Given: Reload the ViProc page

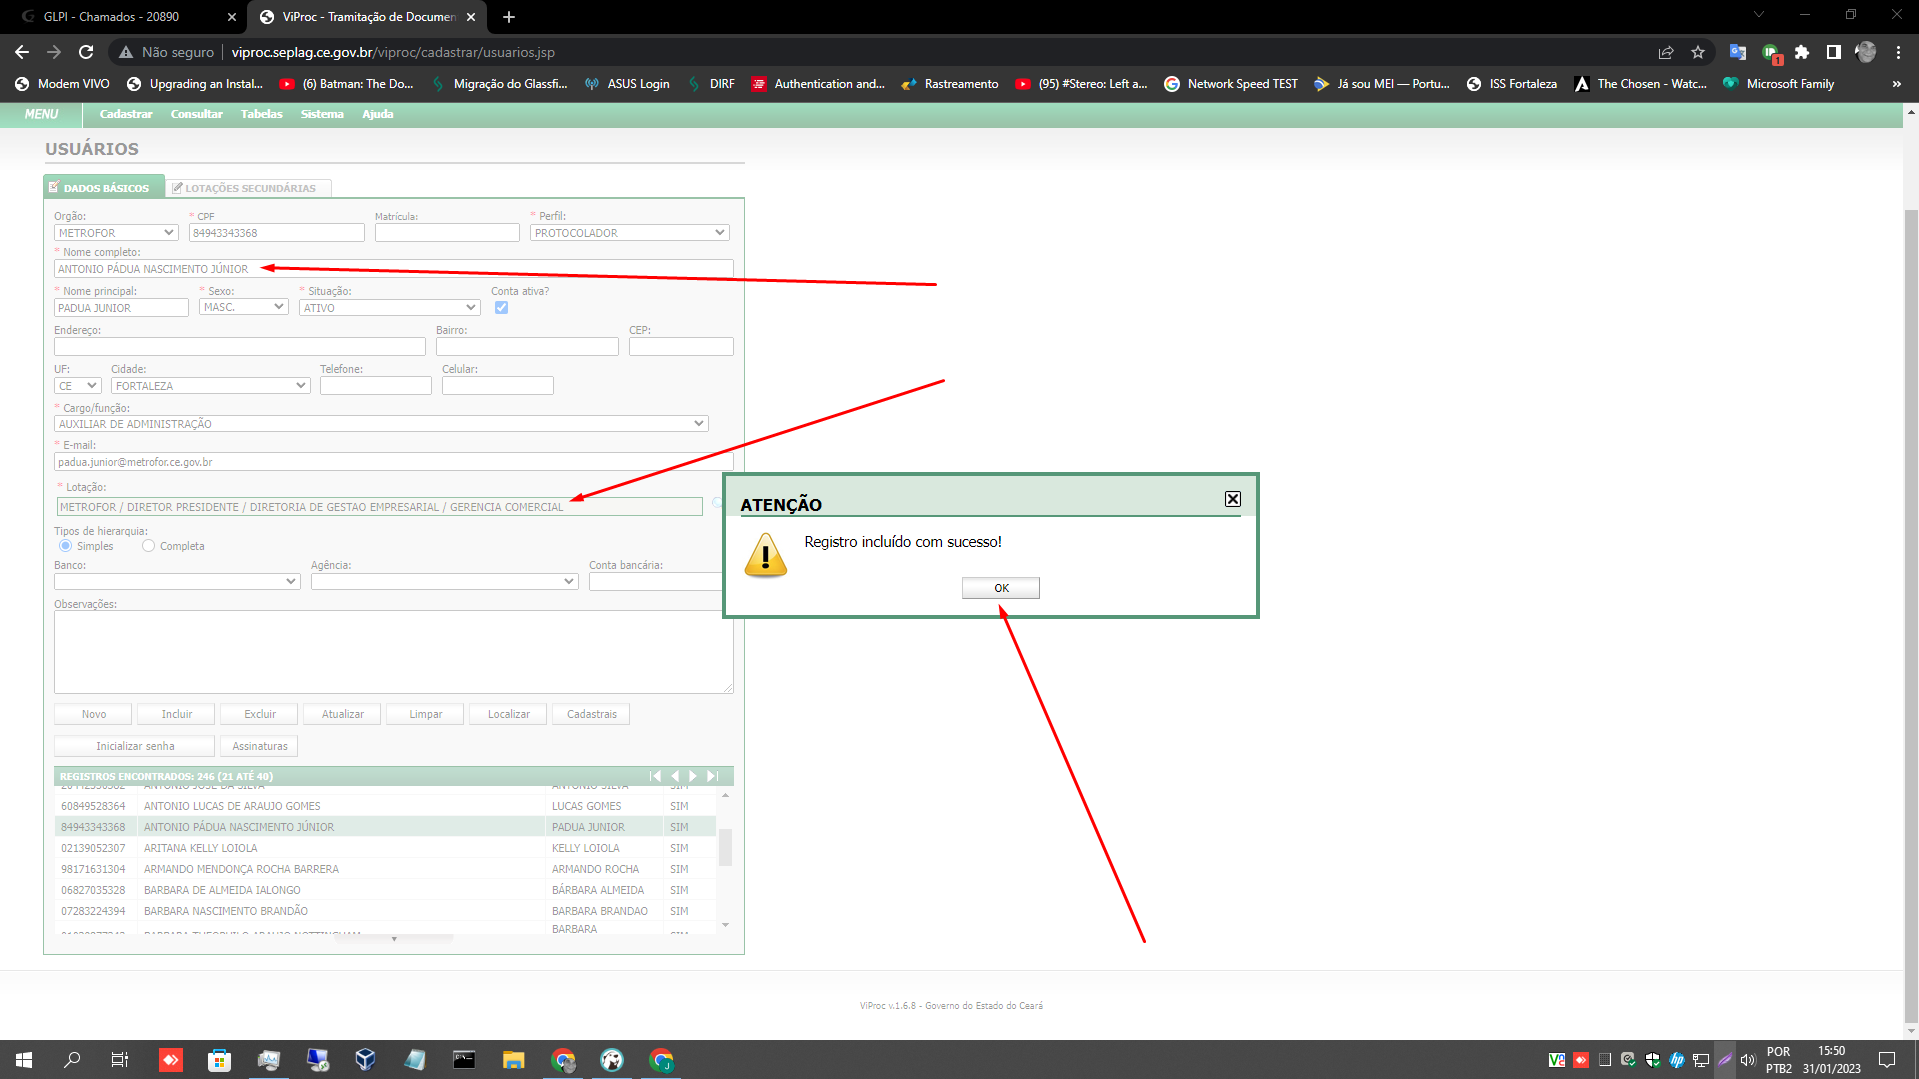Looking at the screenshot, I should point(86,52).
